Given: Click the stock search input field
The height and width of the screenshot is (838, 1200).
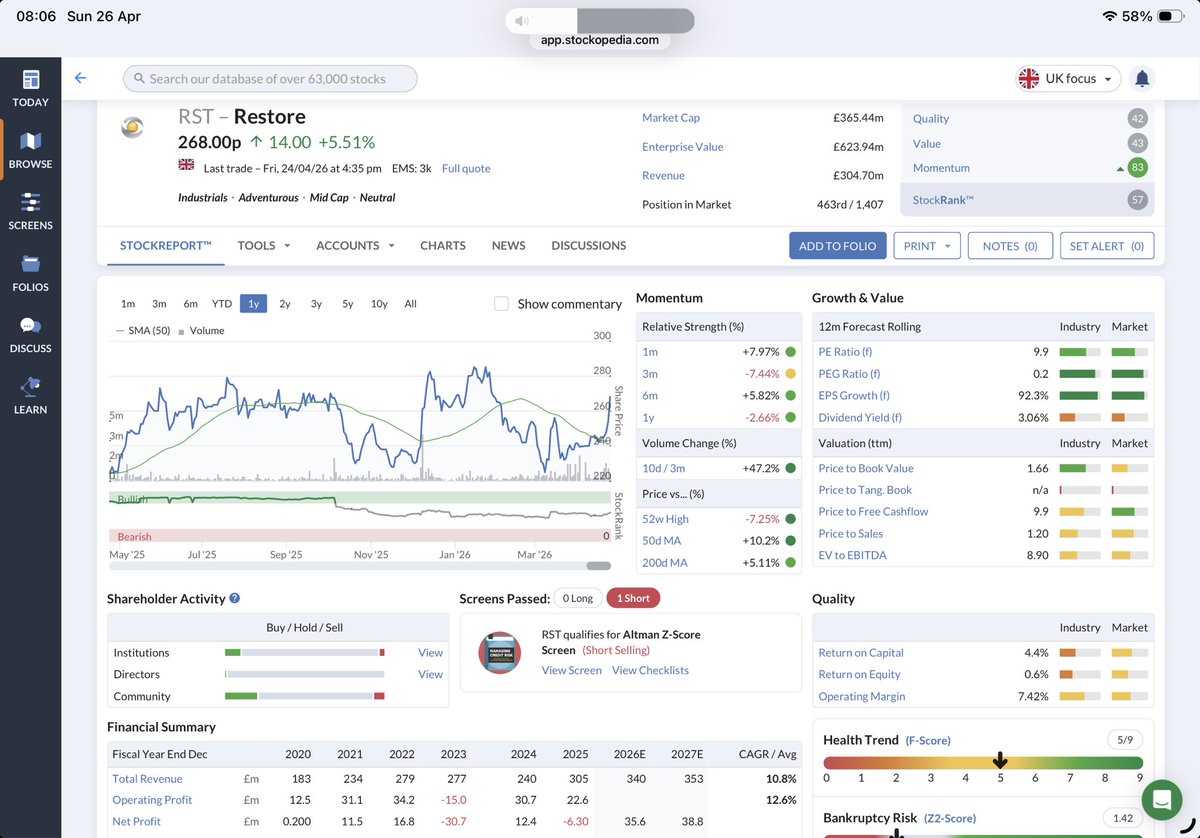Looking at the screenshot, I should 270,78.
